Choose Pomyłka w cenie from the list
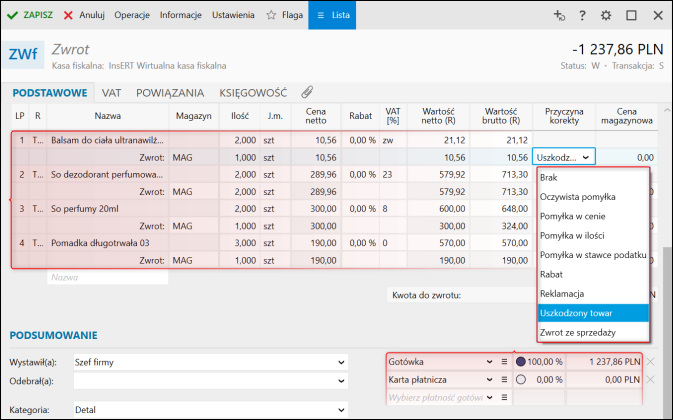Viewport: 673px width, 420px height. coord(572,216)
